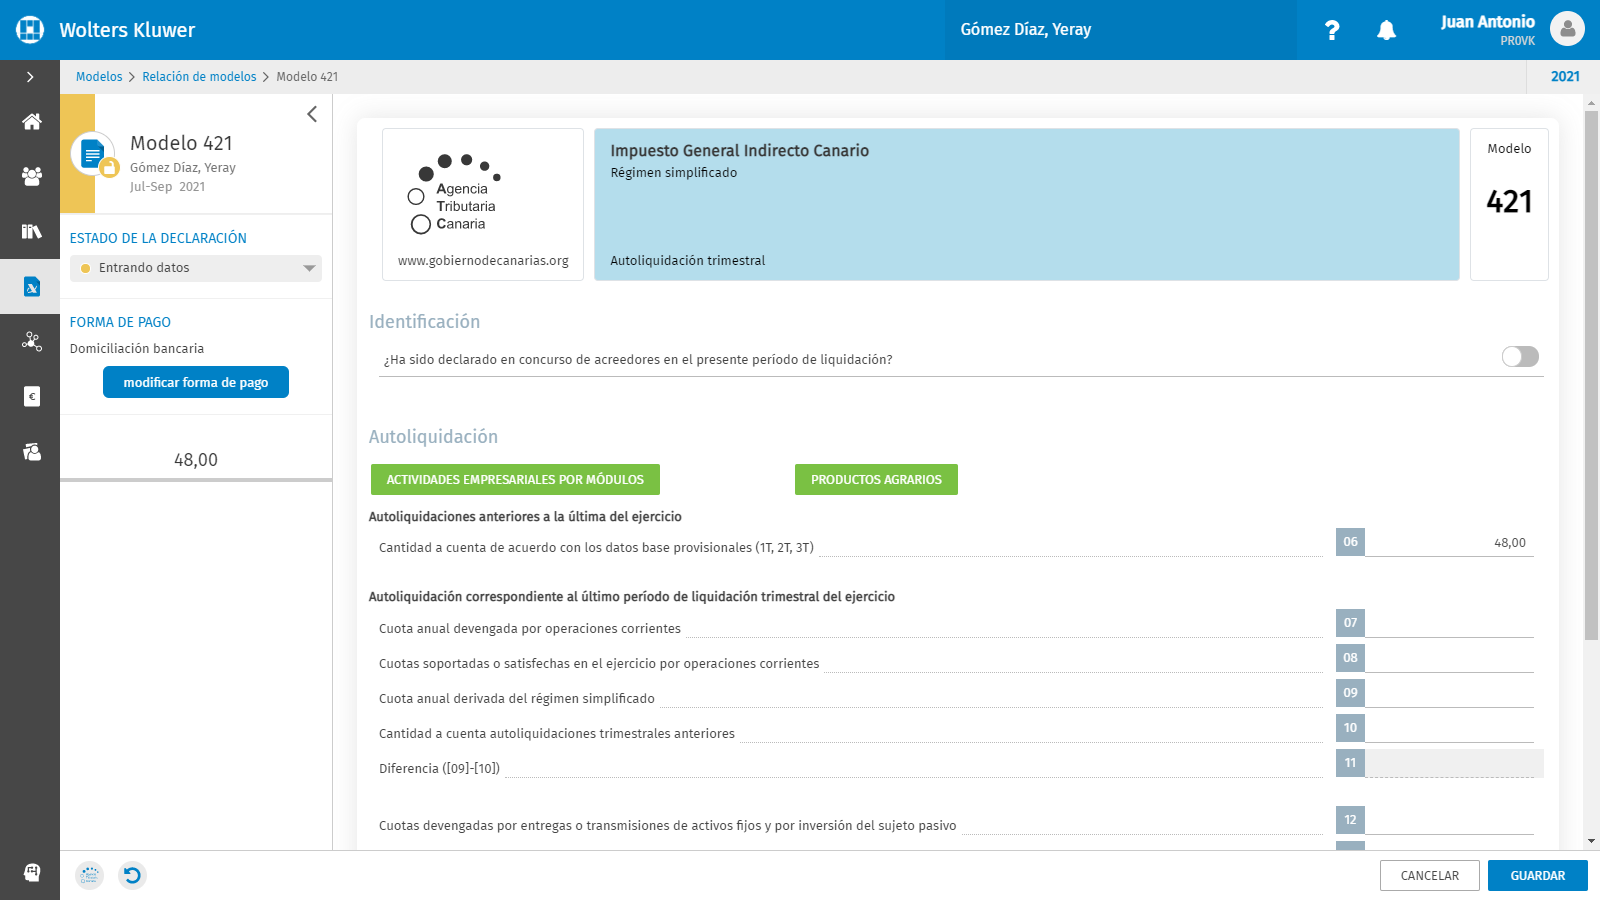1600x900 pixels.
Task: Toggle concurso de acreedores switch
Action: point(1520,357)
